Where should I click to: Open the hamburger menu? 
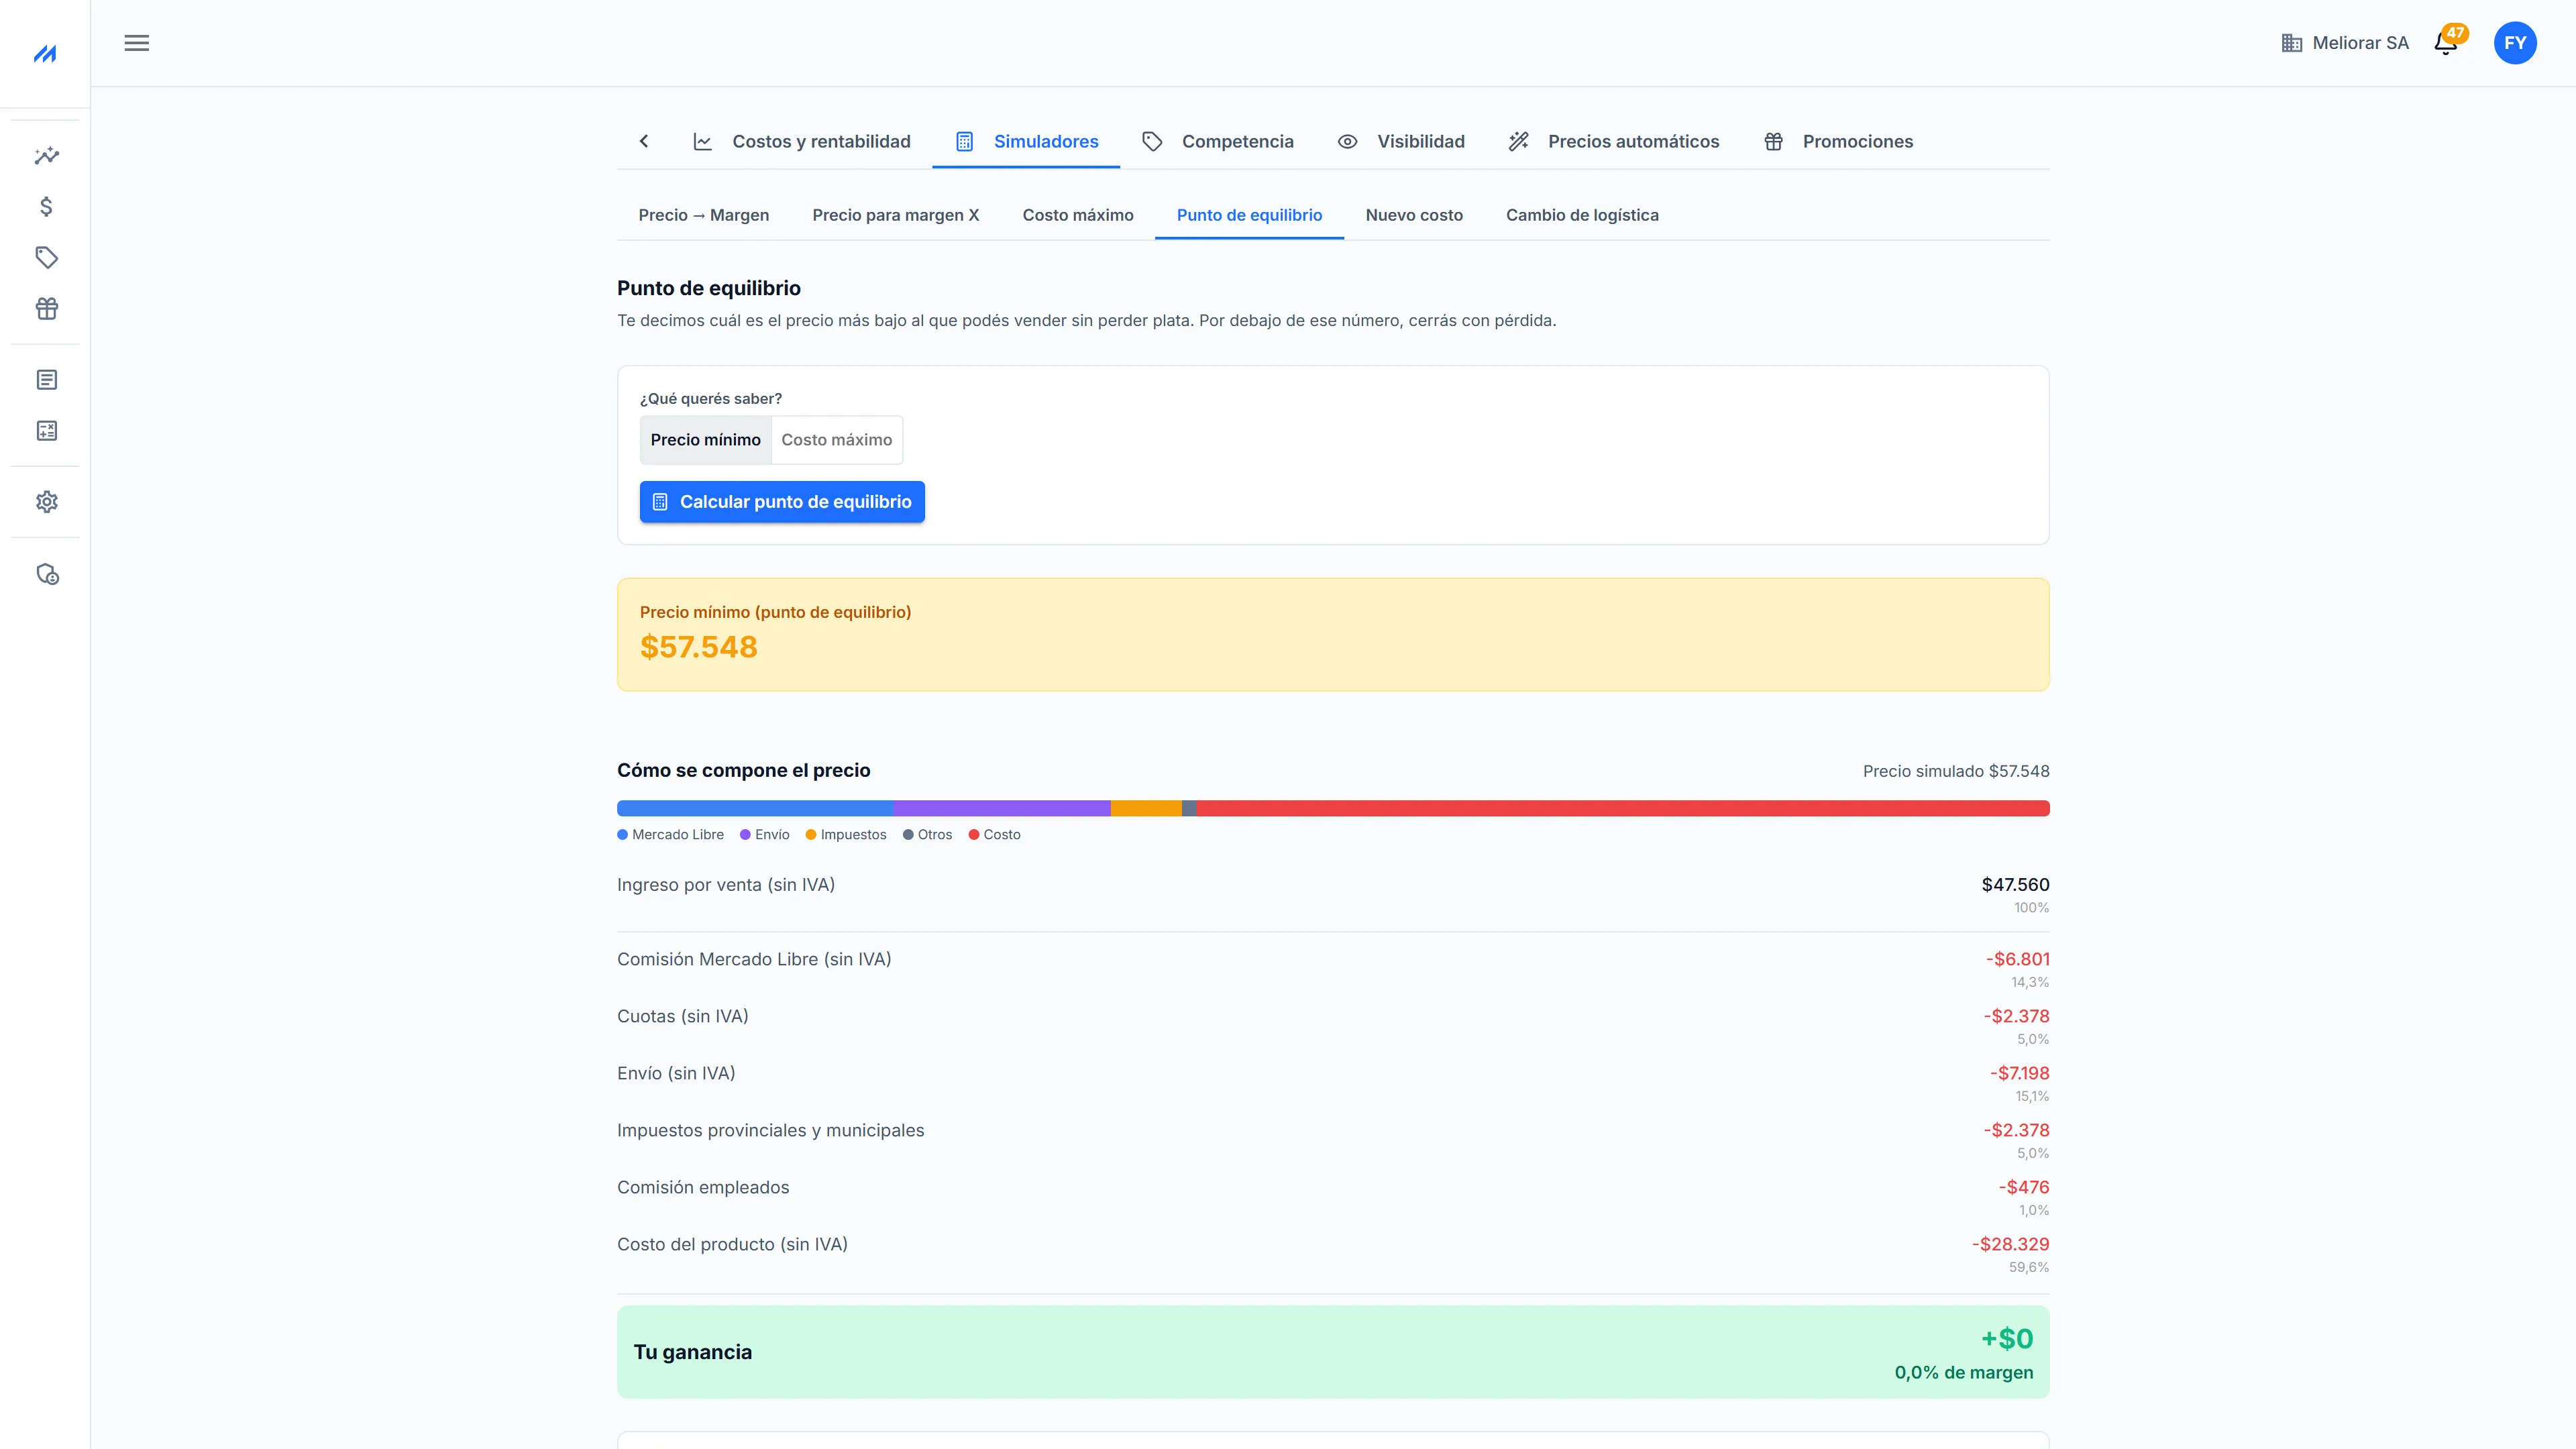pyautogui.click(x=137, y=43)
